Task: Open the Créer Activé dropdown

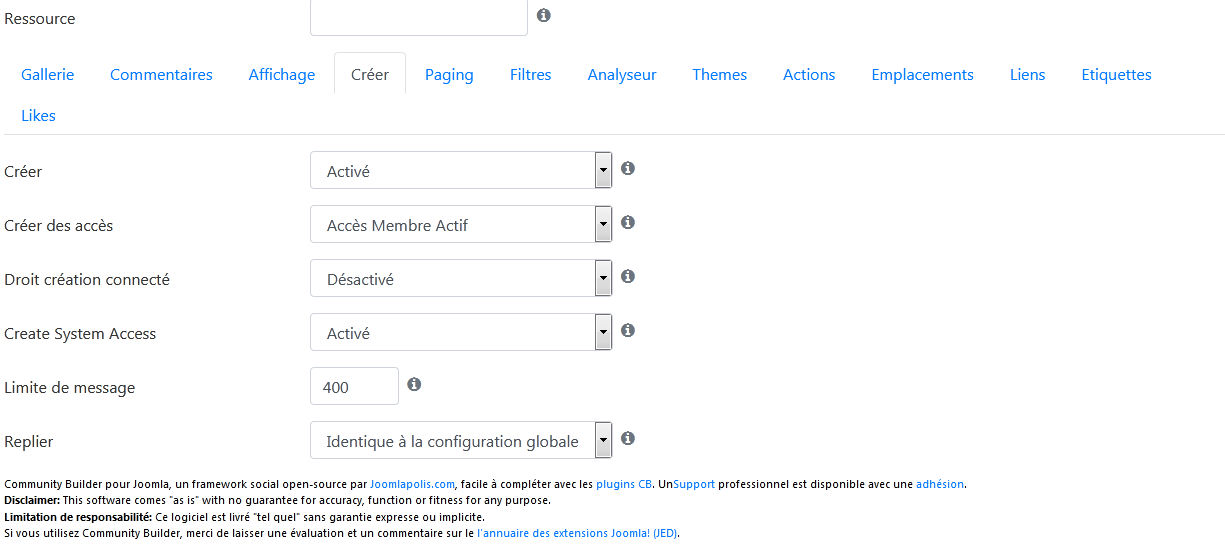Action: pyautogui.click(x=461, y=170)
